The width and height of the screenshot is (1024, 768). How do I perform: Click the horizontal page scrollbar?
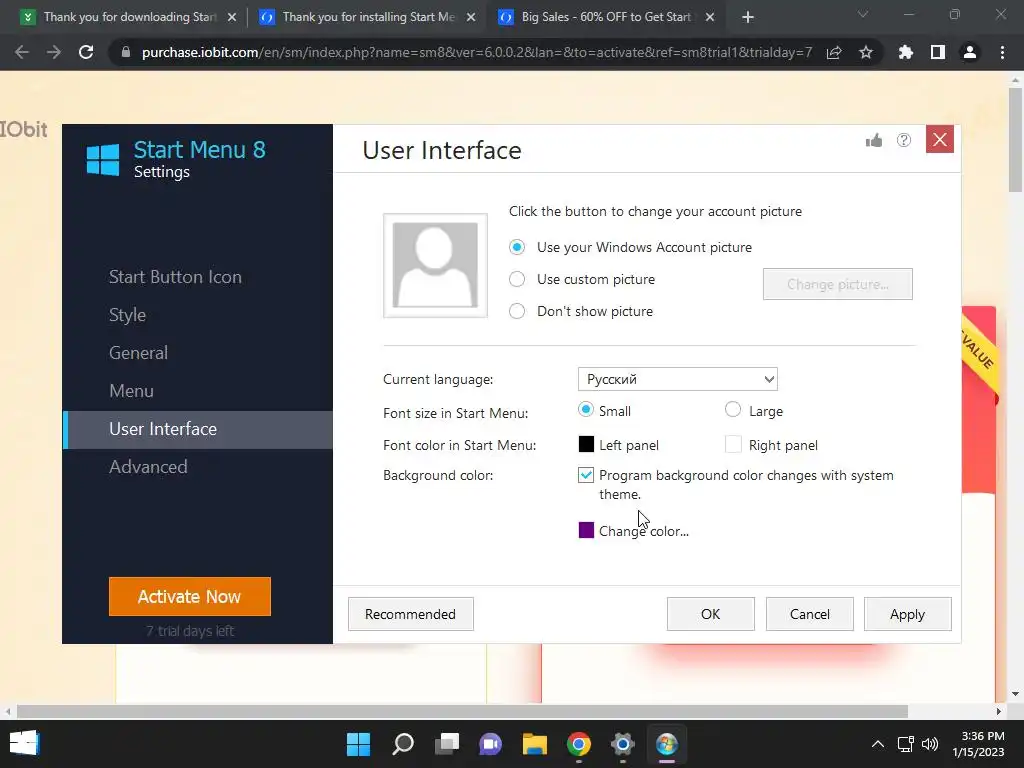(462, 711)
